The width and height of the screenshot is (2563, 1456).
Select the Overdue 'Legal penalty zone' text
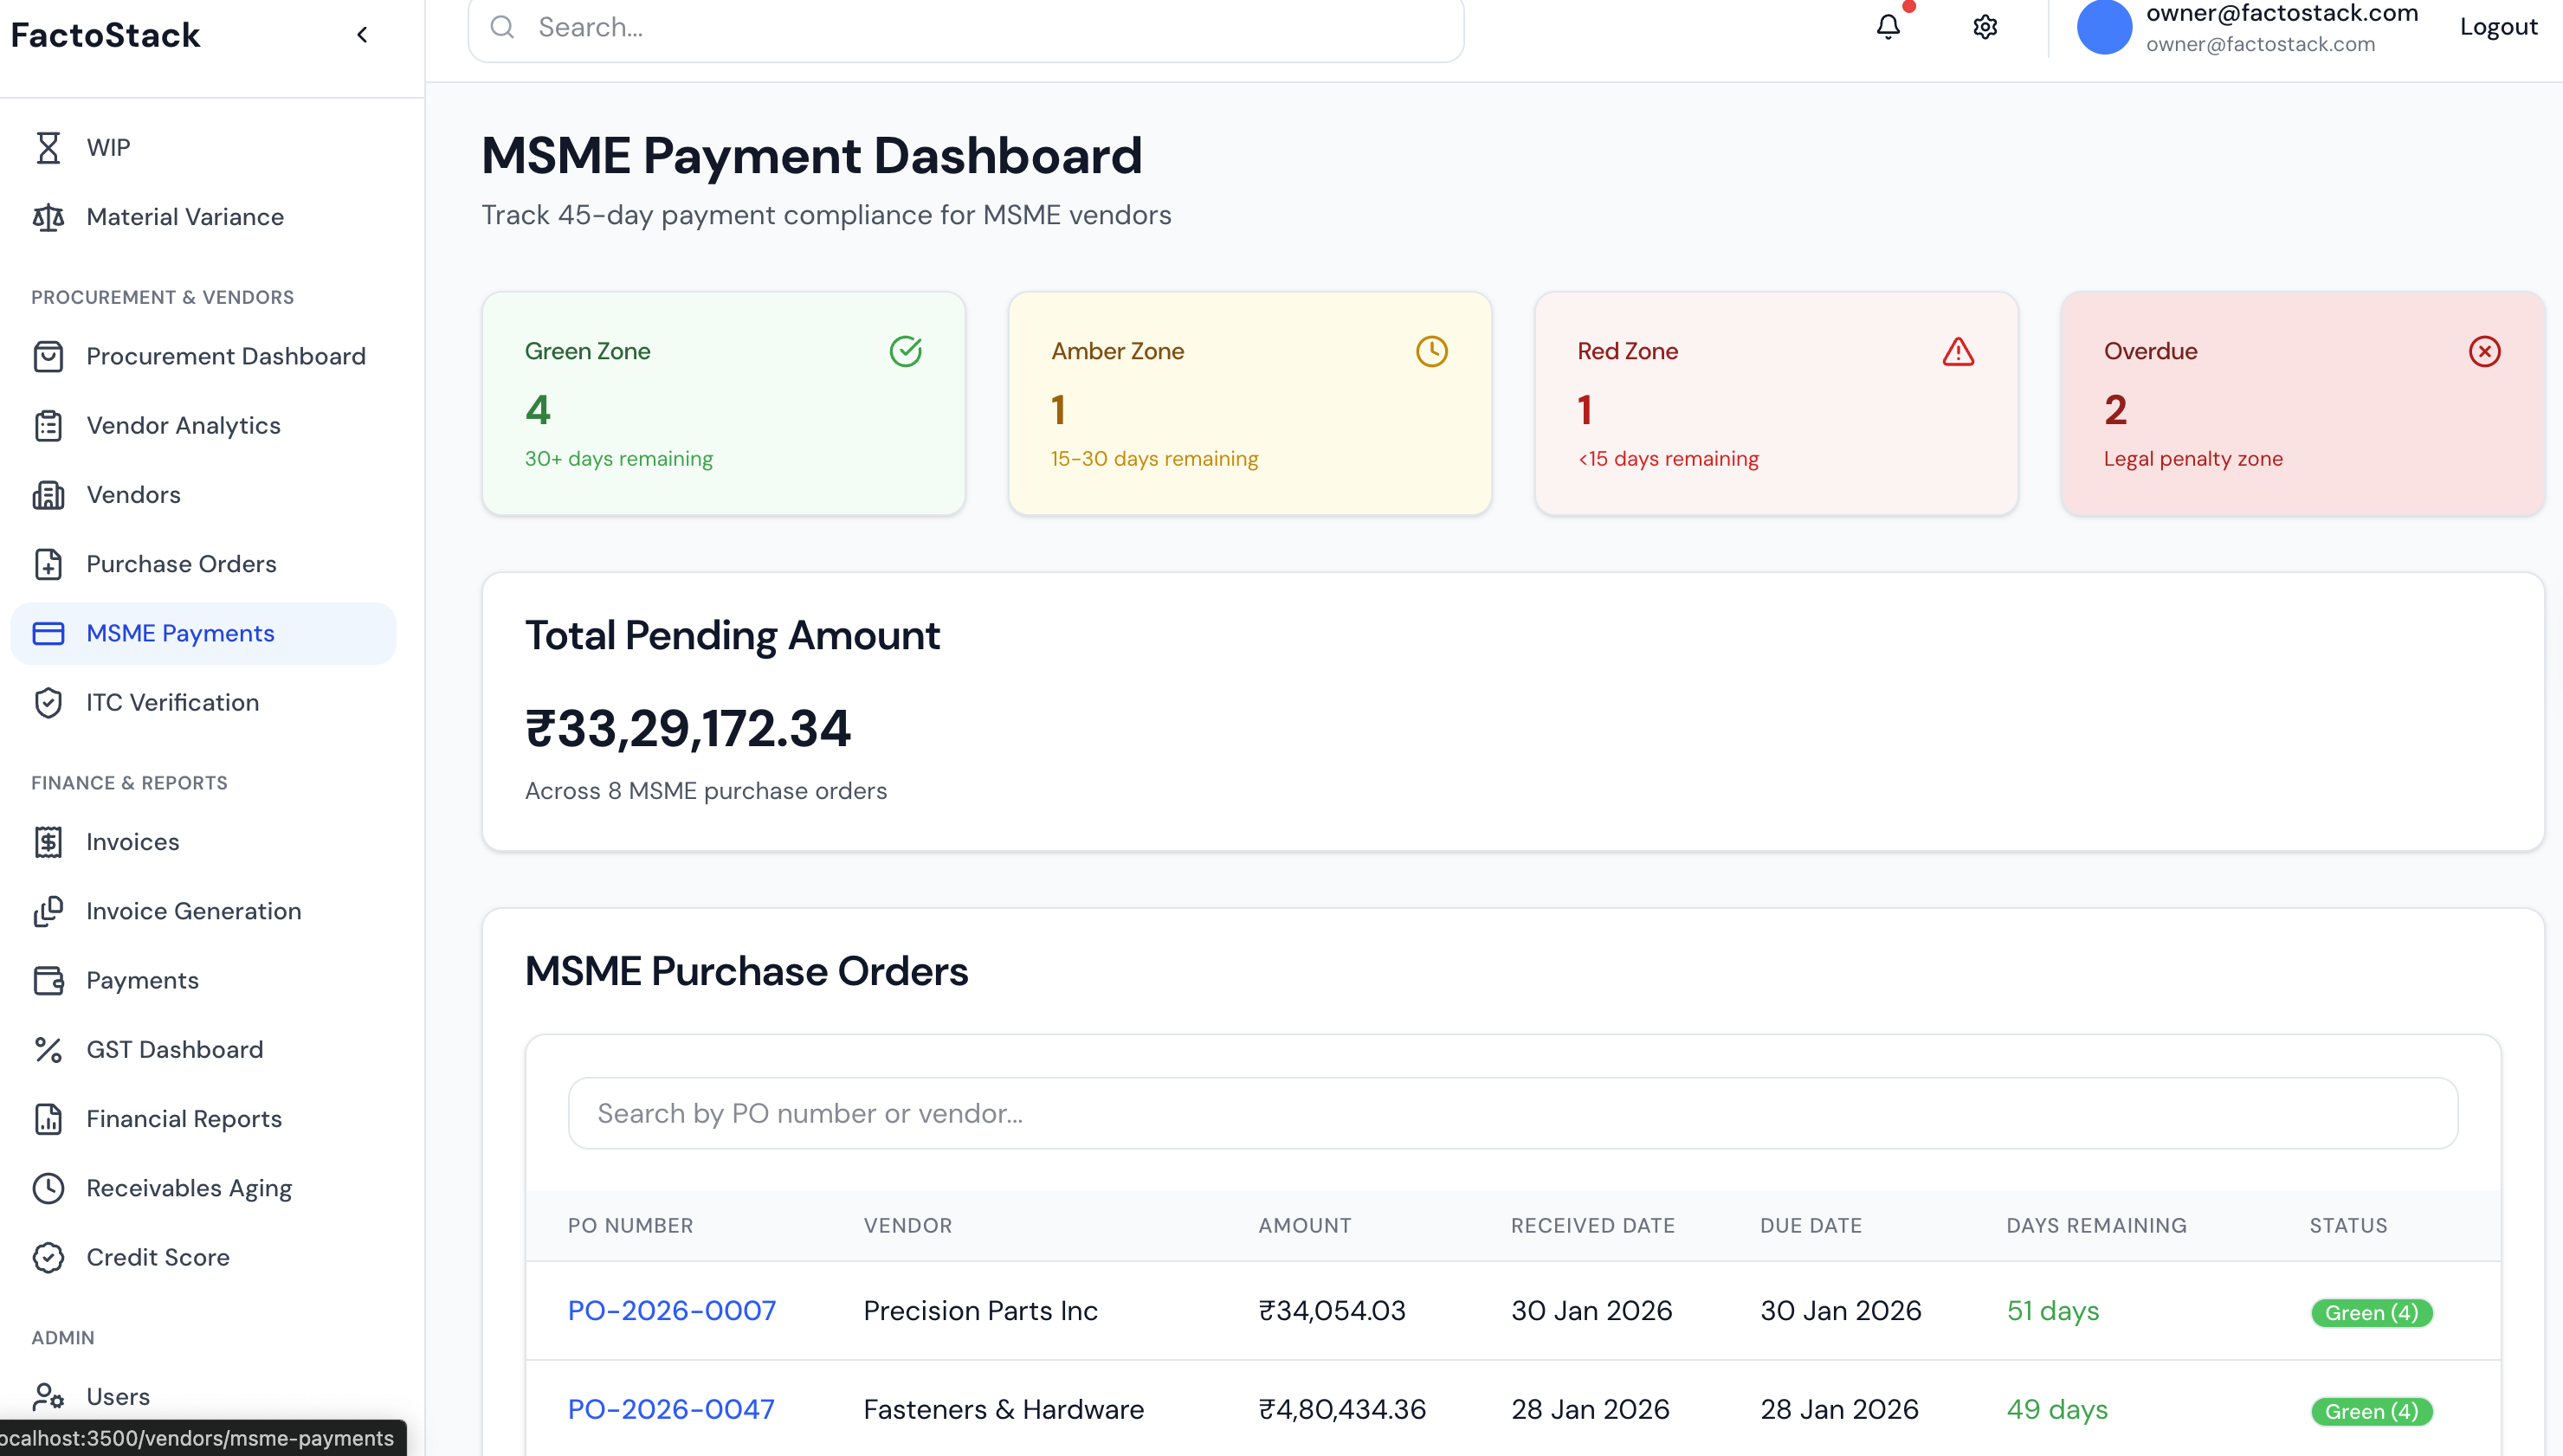2193,458
